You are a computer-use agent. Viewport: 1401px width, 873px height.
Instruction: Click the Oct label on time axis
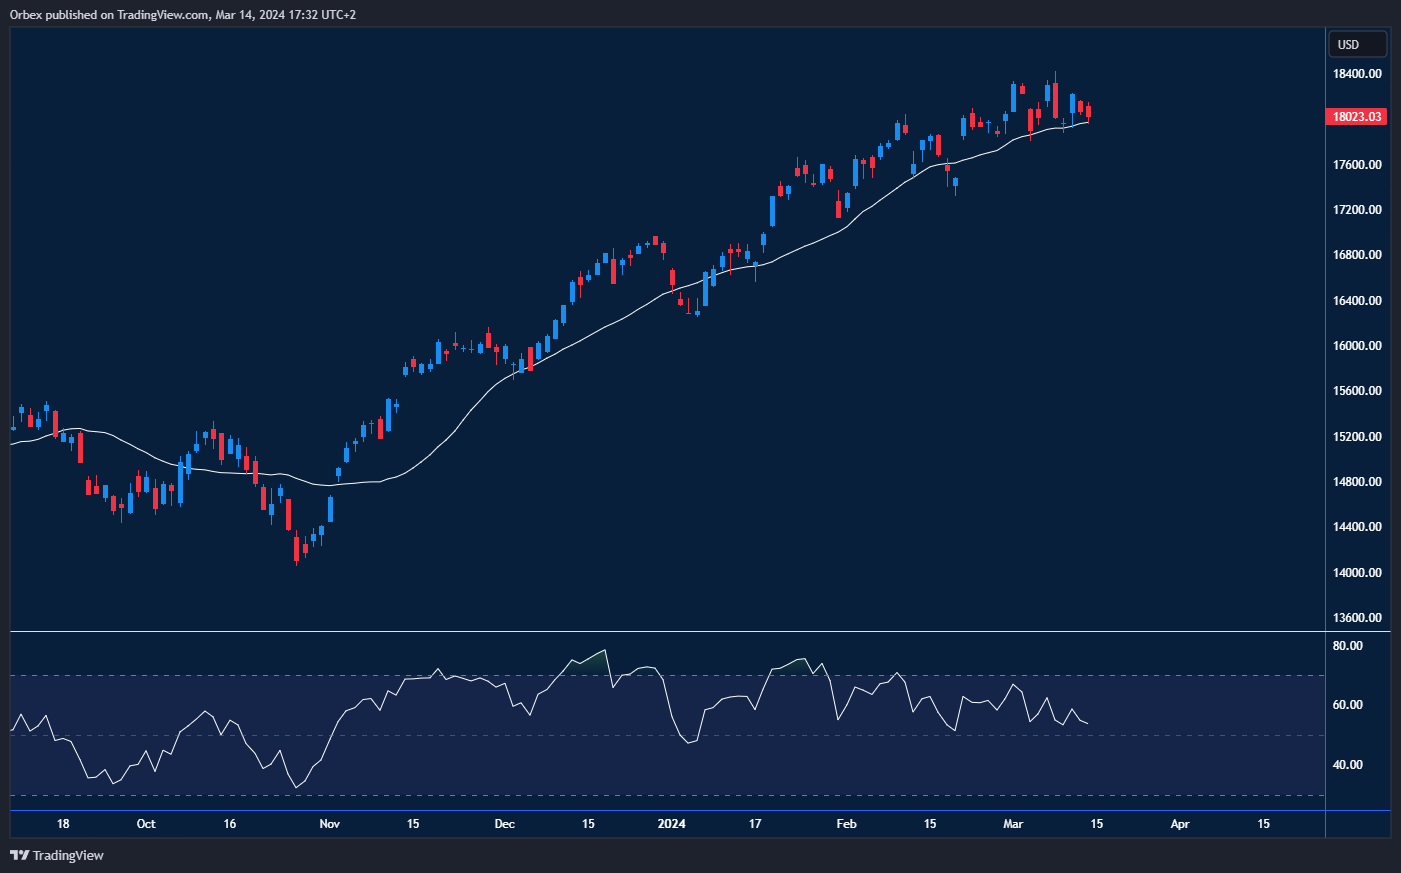pyautogui.click(x=146, y=824)
